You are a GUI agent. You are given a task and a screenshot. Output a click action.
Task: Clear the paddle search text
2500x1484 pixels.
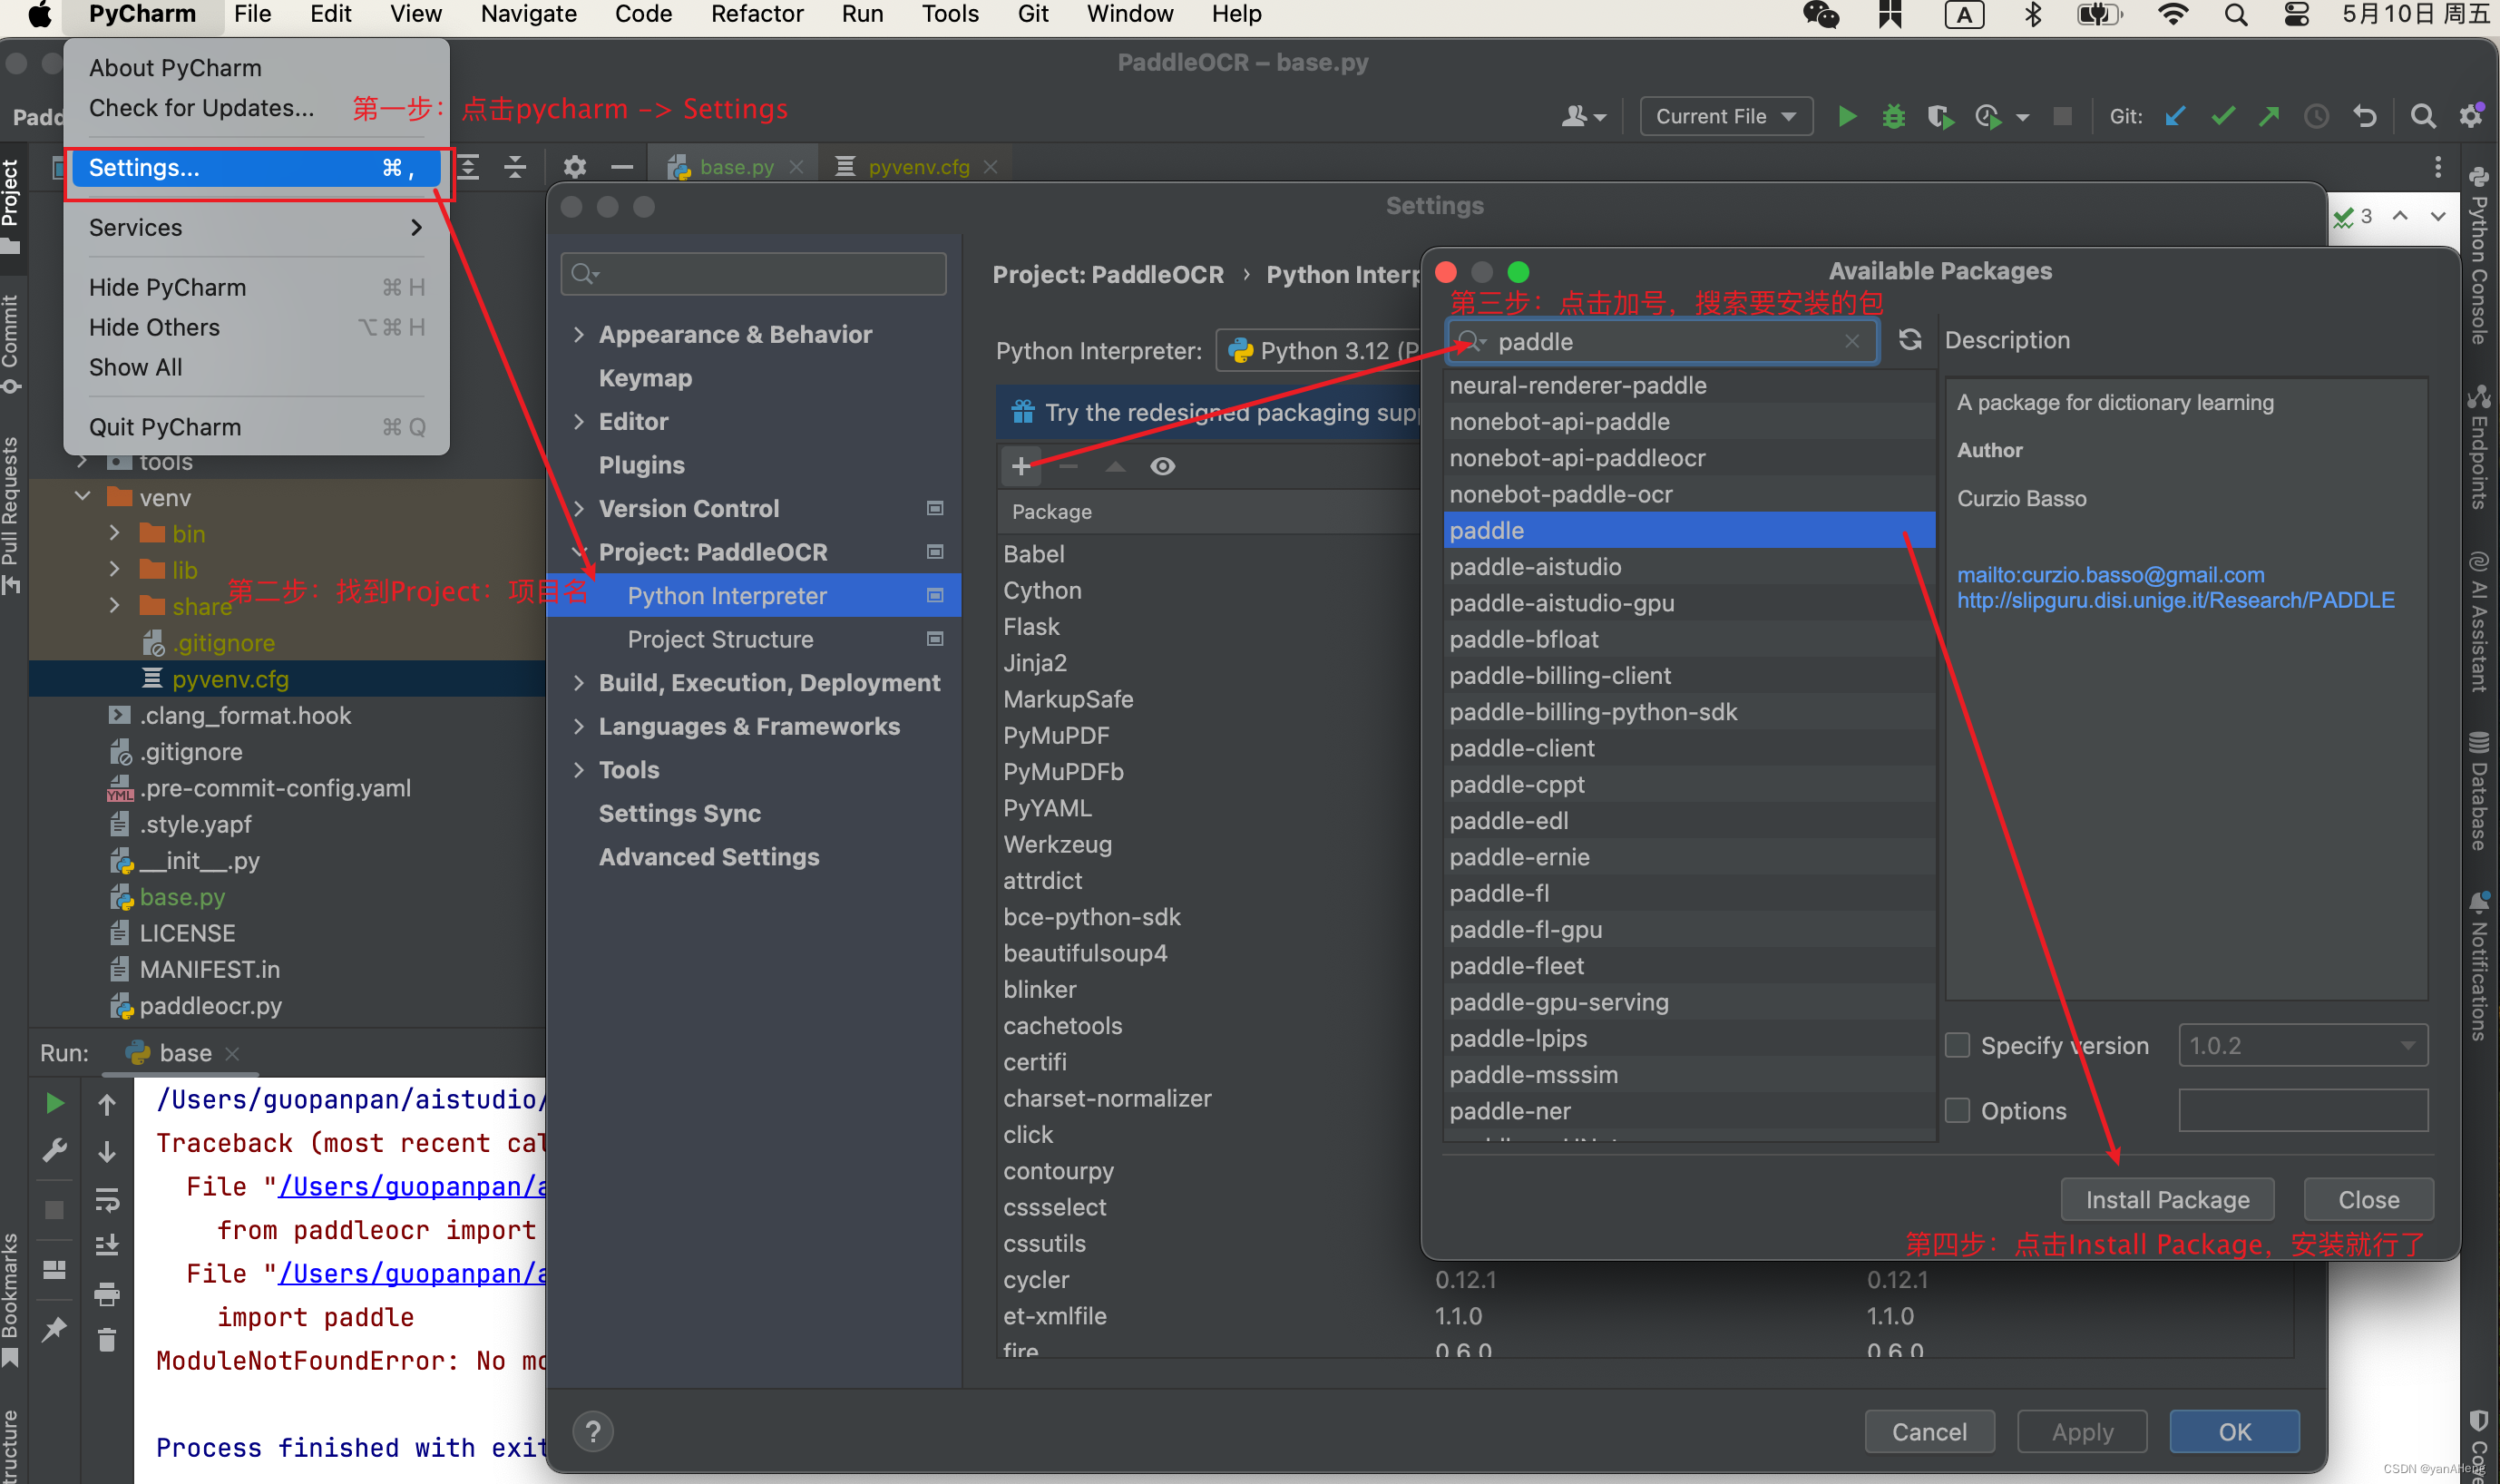coord(1851,341)
